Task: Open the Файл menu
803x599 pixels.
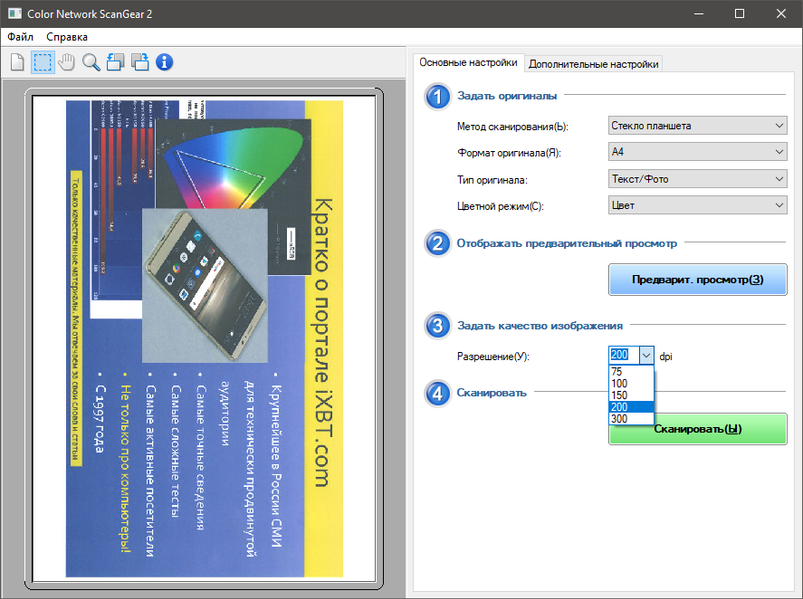Action: 20,37
